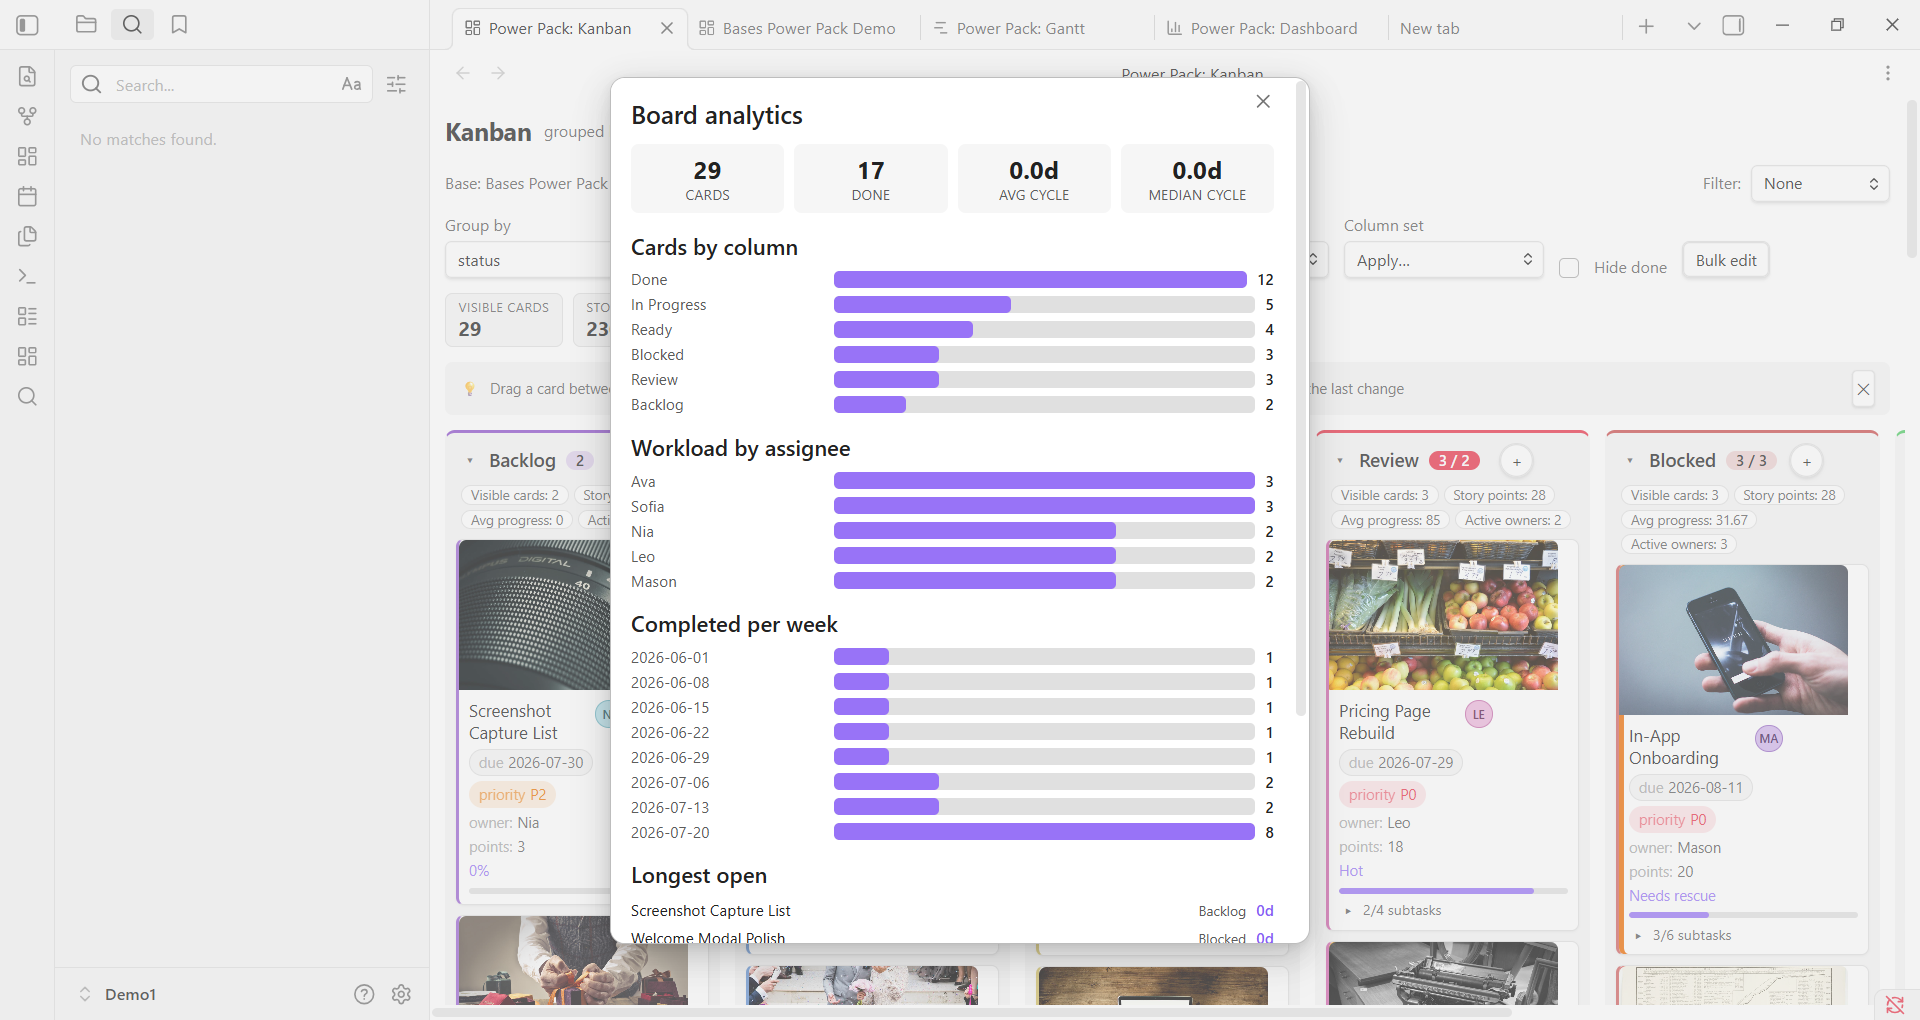The height and width of the screenshot is (1020, 1920).
Task: Open settings gear icon
Action: (401, 994)
